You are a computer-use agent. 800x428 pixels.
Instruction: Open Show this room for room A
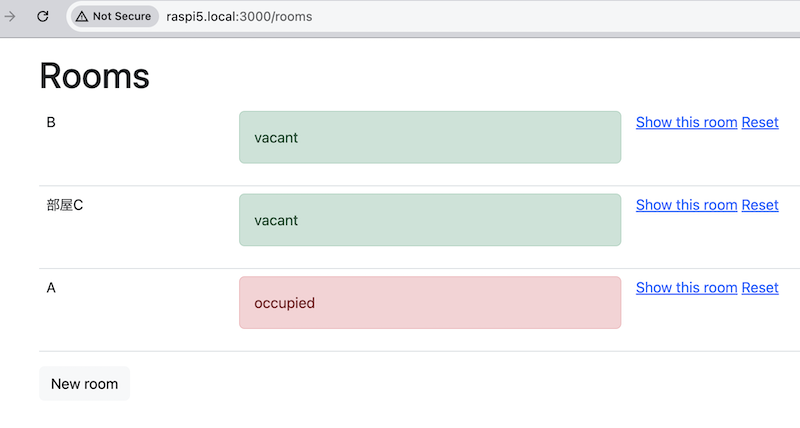(686, 288)
